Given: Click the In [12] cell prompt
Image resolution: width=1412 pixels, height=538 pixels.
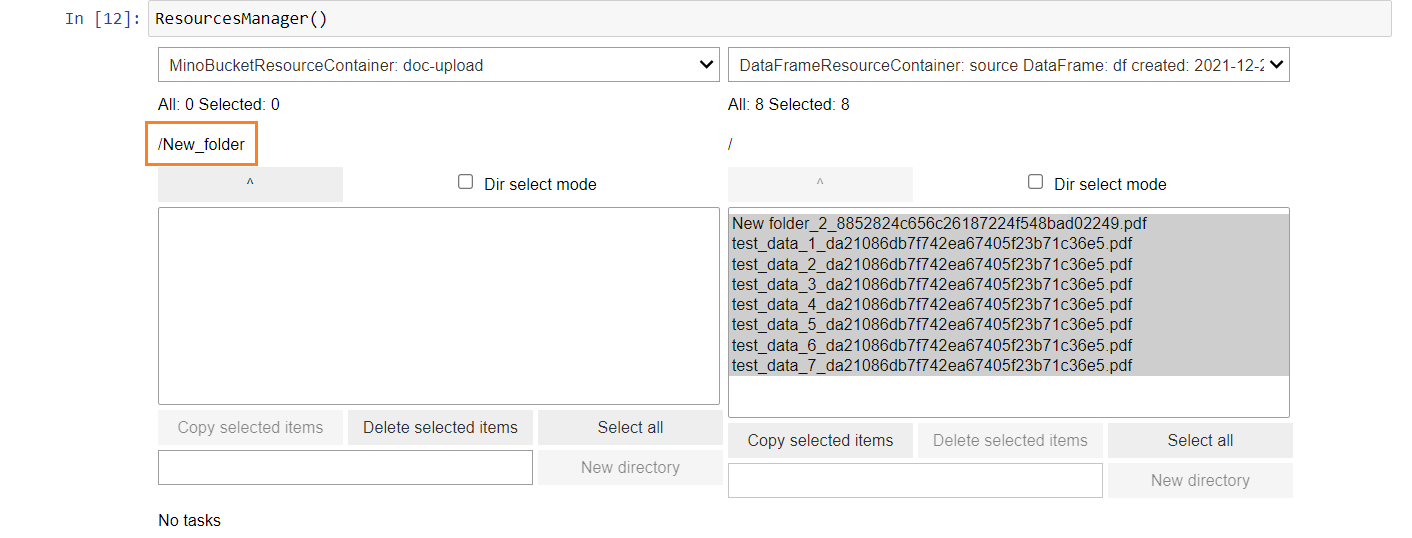Looking at the screenshot, I should click(x=102, y=19).
